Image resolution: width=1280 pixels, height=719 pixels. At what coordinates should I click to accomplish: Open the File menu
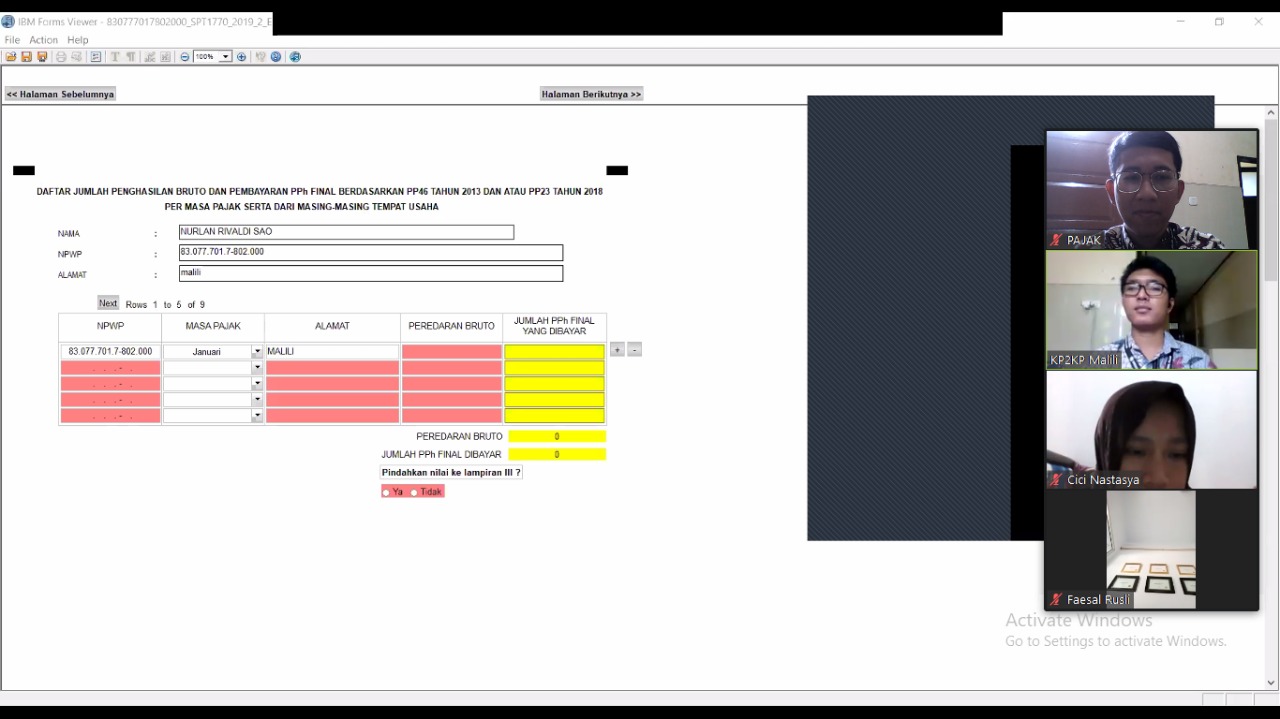12,40
